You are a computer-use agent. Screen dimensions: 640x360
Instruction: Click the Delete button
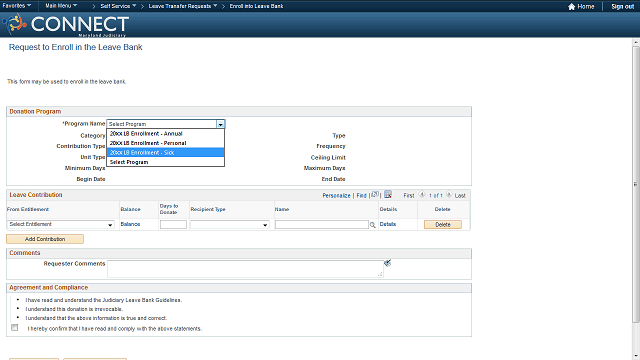443,224
